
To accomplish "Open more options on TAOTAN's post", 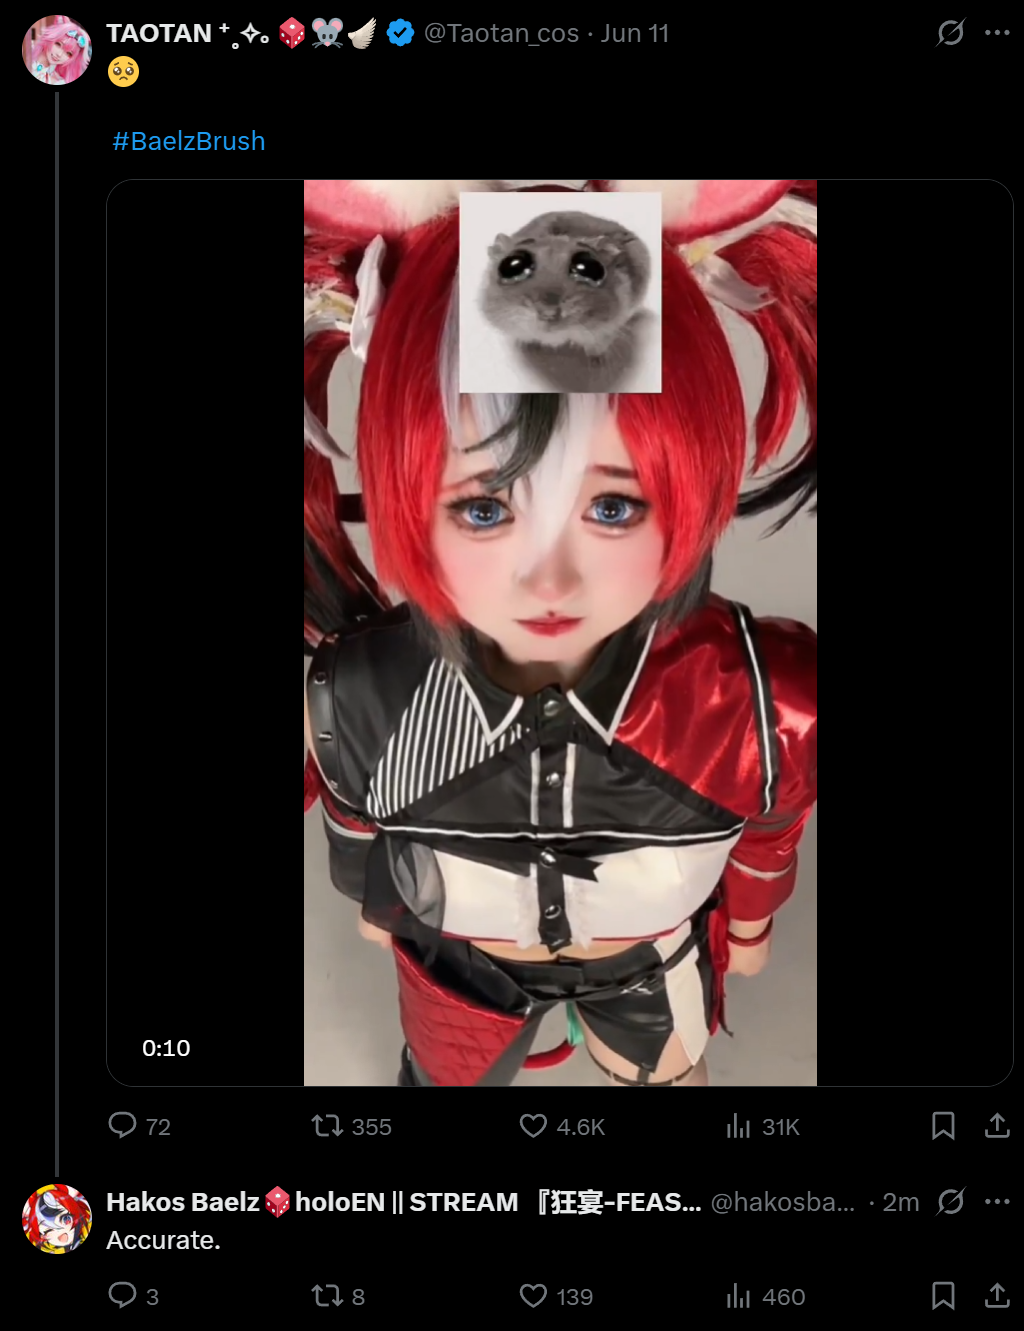I will click(x=997, y=33).
